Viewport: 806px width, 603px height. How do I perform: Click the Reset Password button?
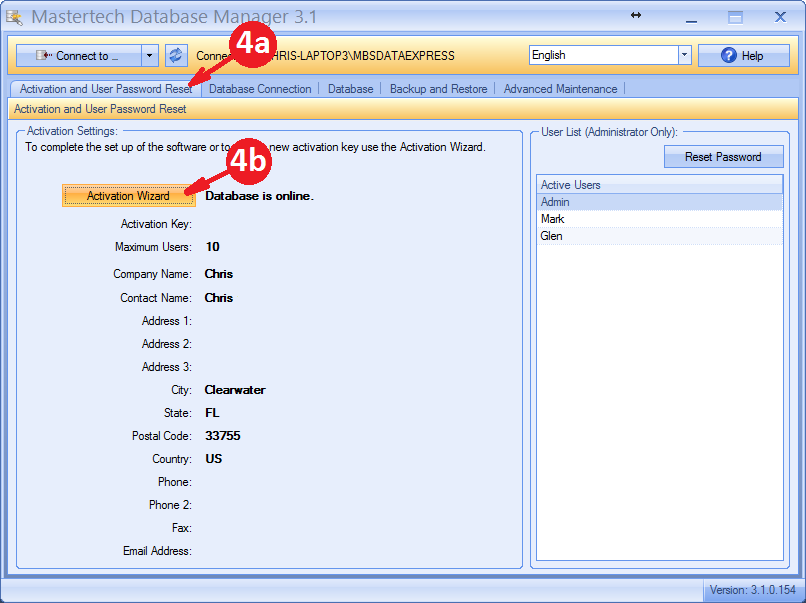[x=723, y=157]
